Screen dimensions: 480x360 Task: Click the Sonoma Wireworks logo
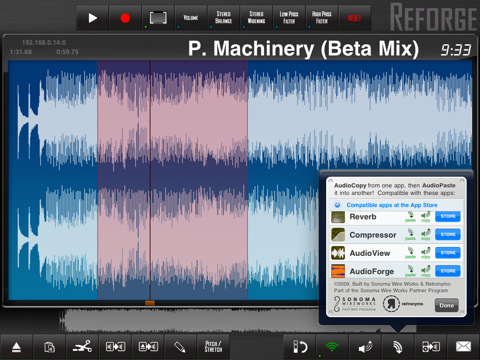pos(355,304)
